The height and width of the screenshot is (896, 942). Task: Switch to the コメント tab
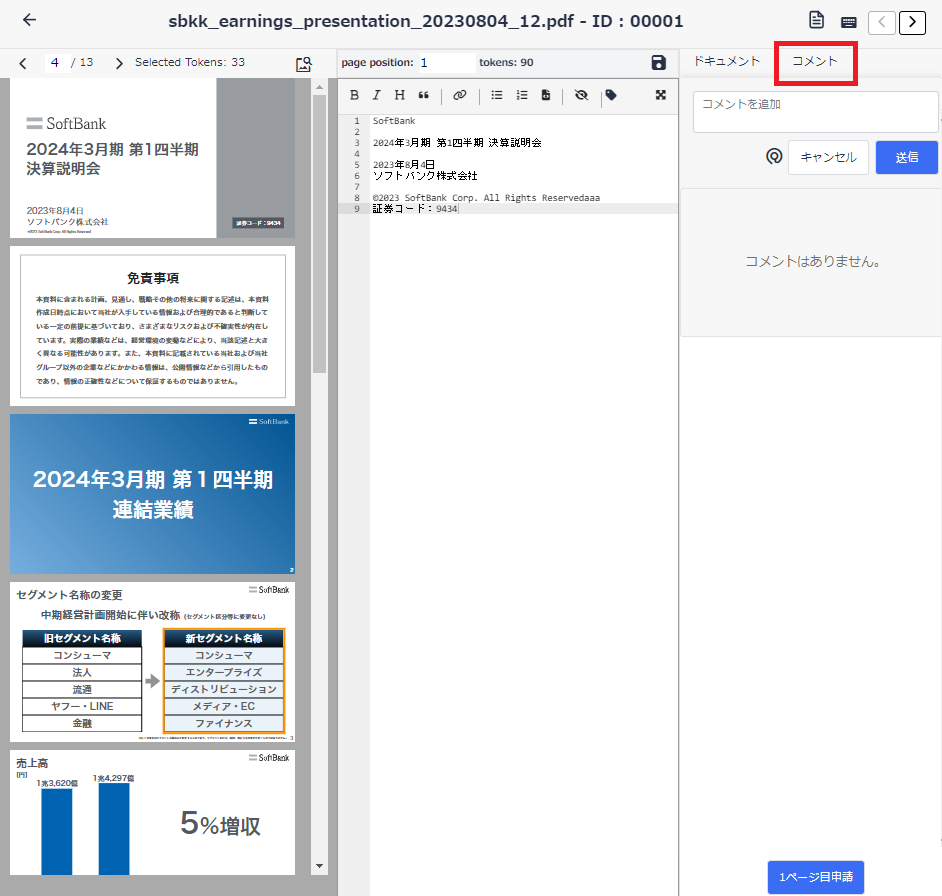(815, 61)
